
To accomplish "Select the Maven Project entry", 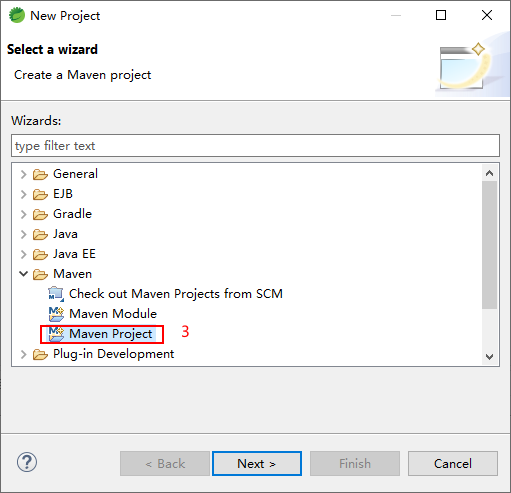I will click(x=111, y=334).
